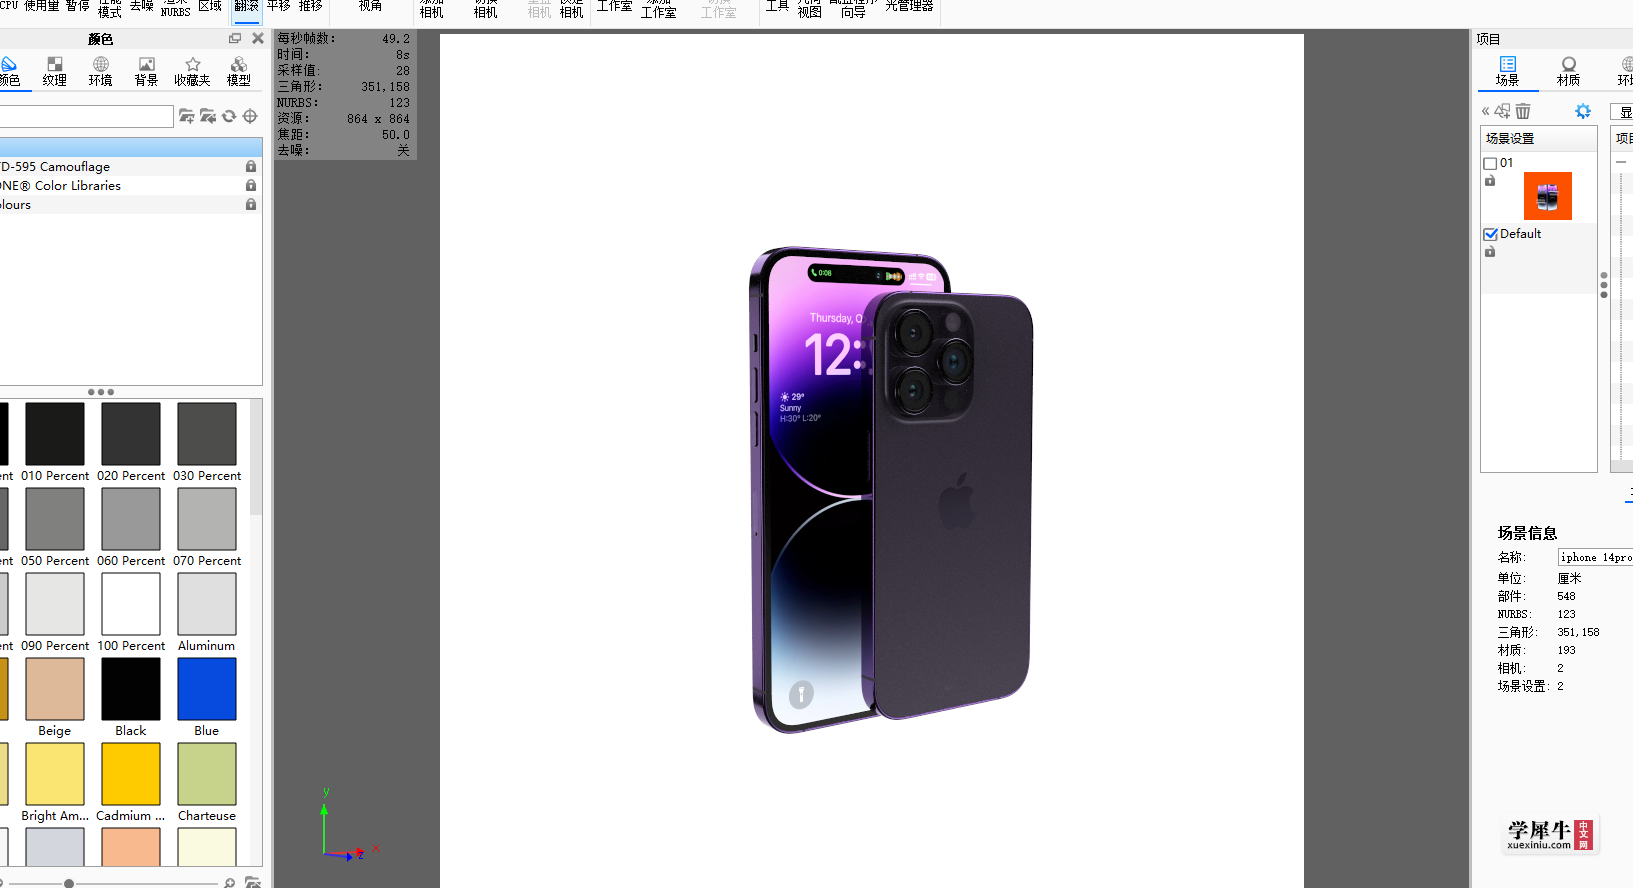Add a new scene set
Screen dimensions: 1633x888
click(1503, 111)
